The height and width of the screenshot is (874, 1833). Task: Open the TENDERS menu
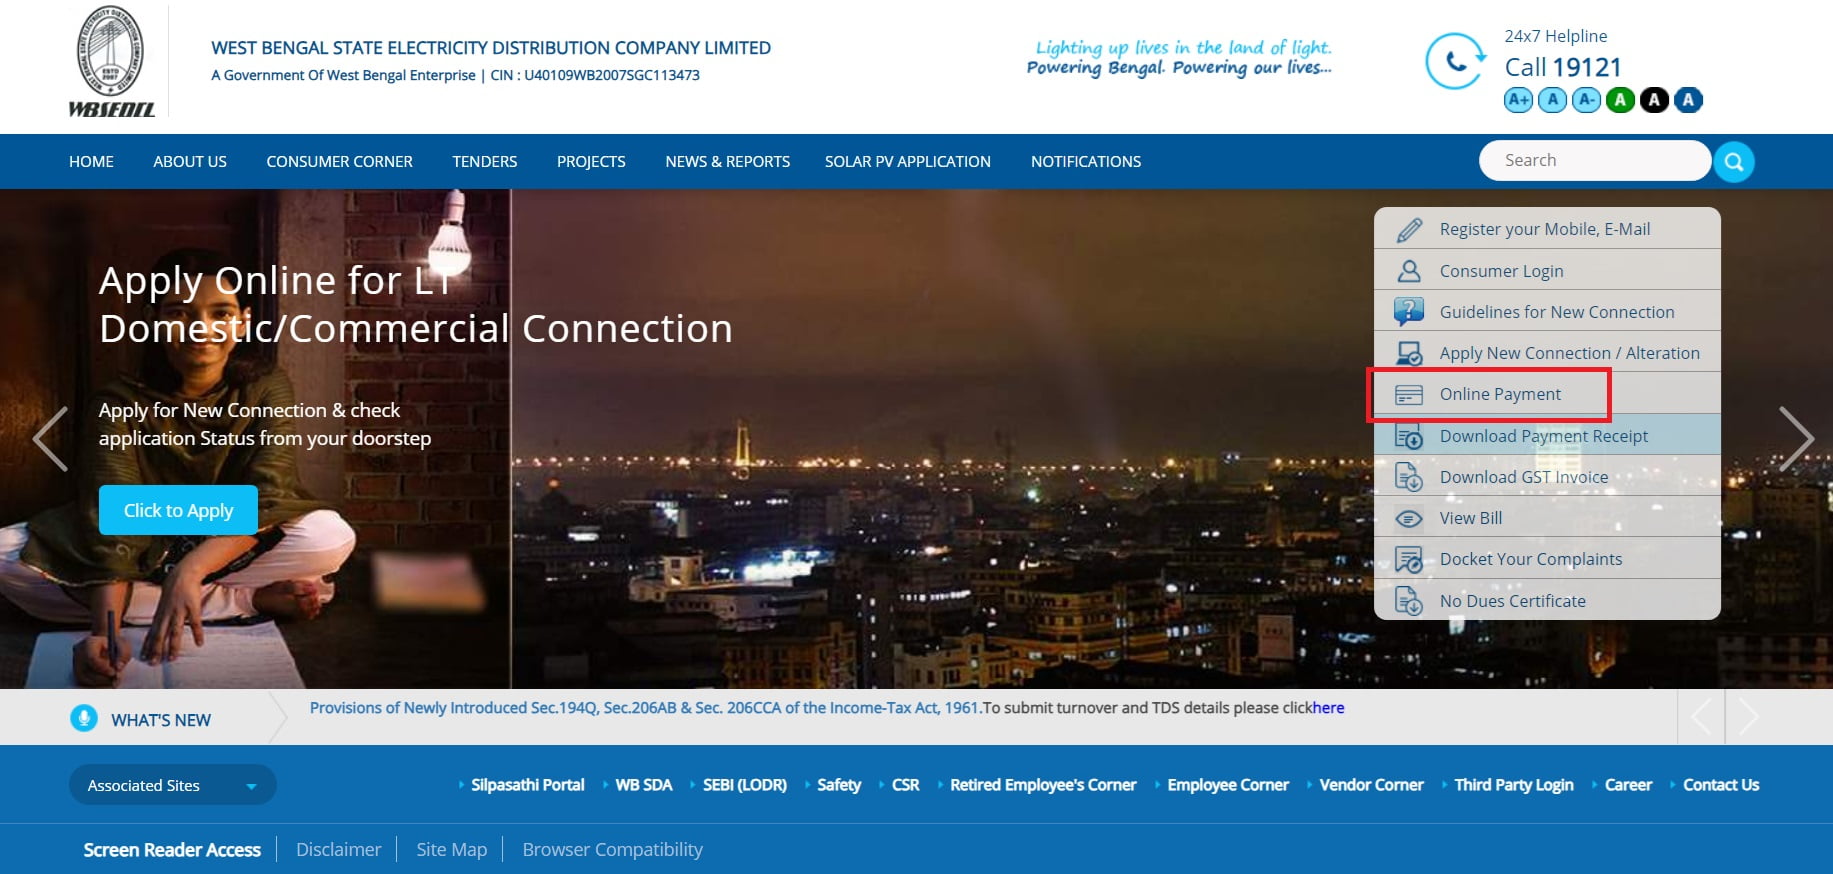click(485, 162)
